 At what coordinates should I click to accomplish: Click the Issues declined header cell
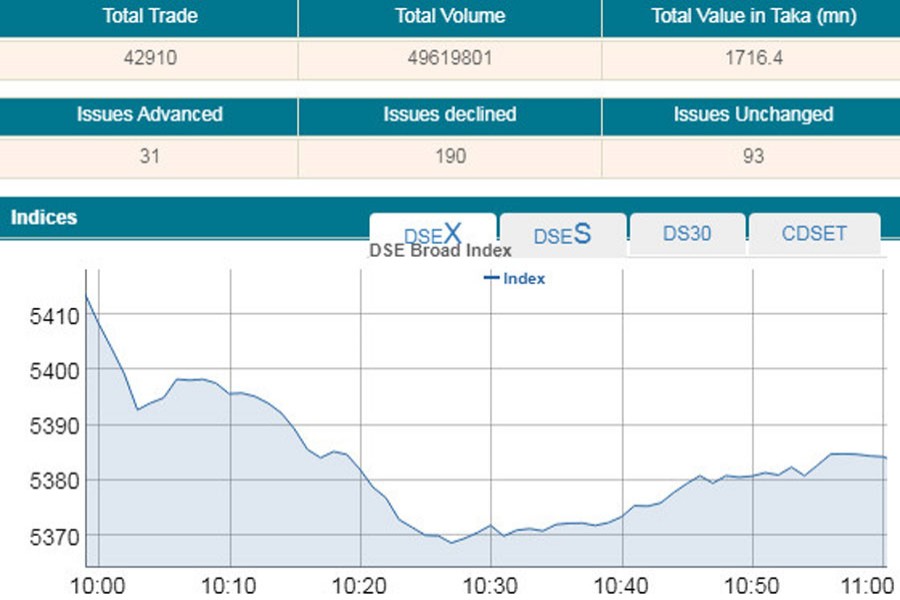tap(450, 114)
